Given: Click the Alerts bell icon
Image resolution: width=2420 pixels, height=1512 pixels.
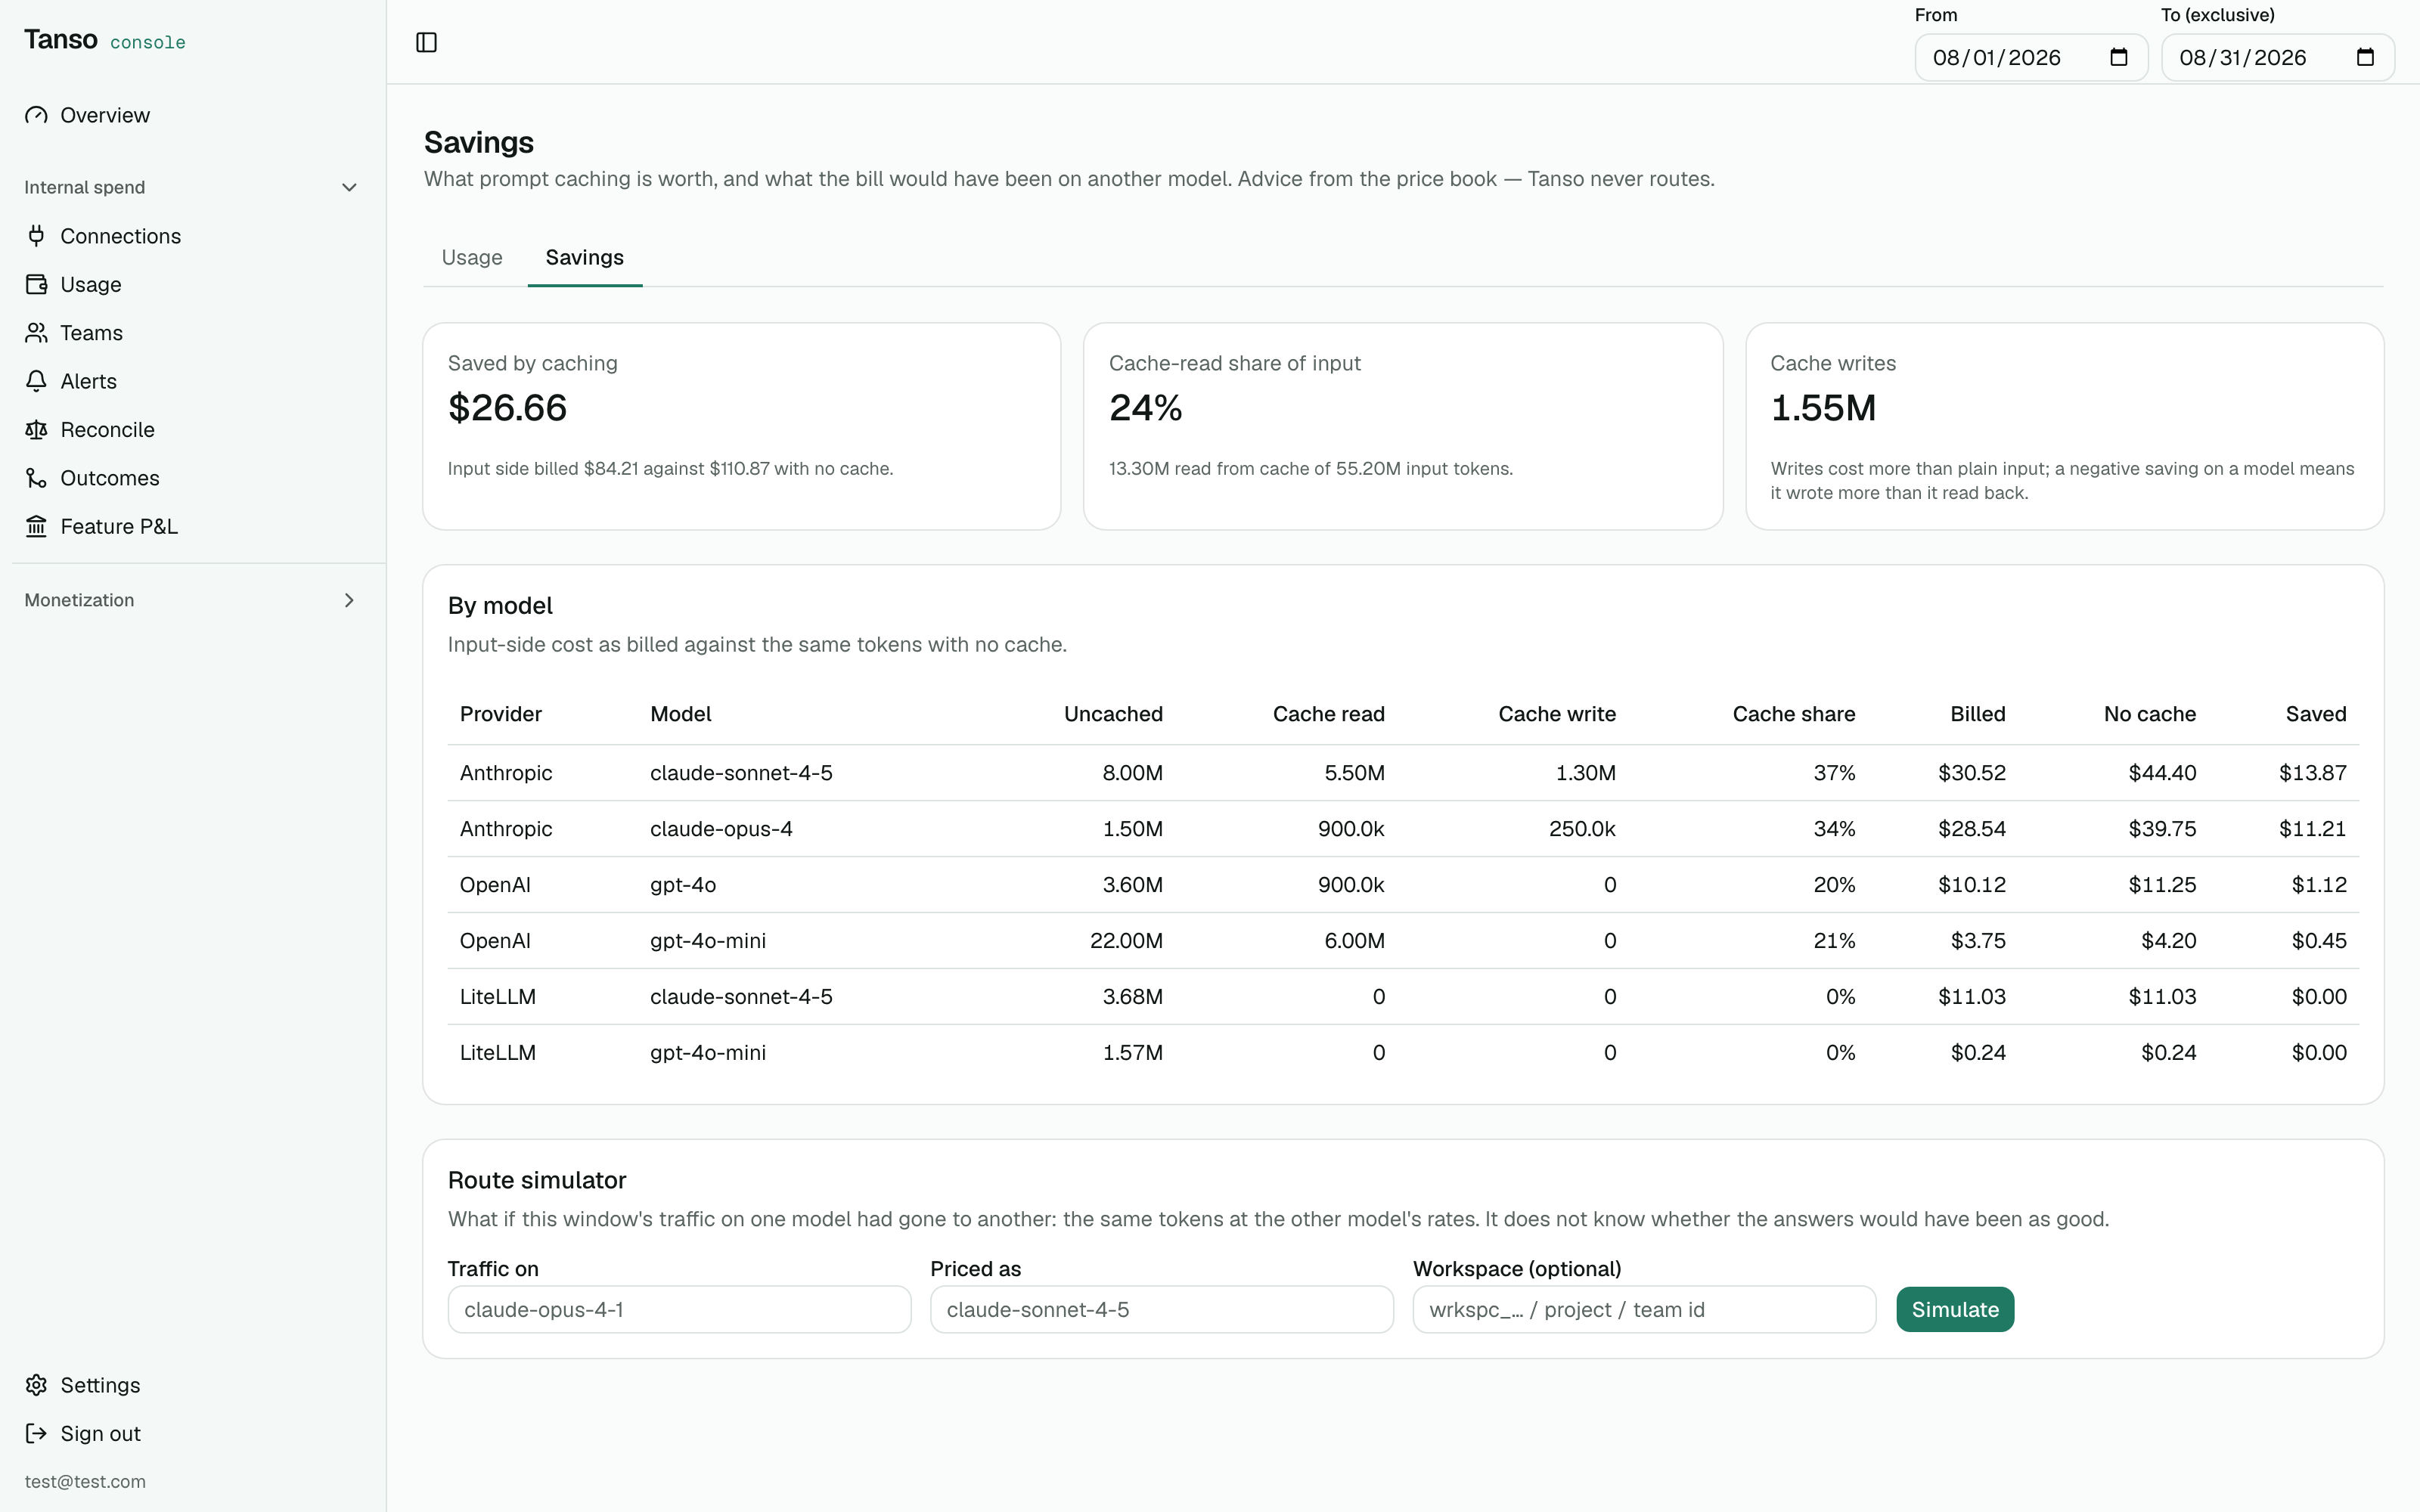Looking at the screenshot, I should (x=37, y=381).
